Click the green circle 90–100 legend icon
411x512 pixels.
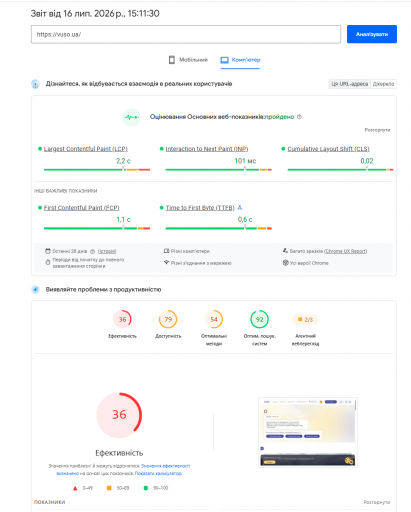pos(146,488)
